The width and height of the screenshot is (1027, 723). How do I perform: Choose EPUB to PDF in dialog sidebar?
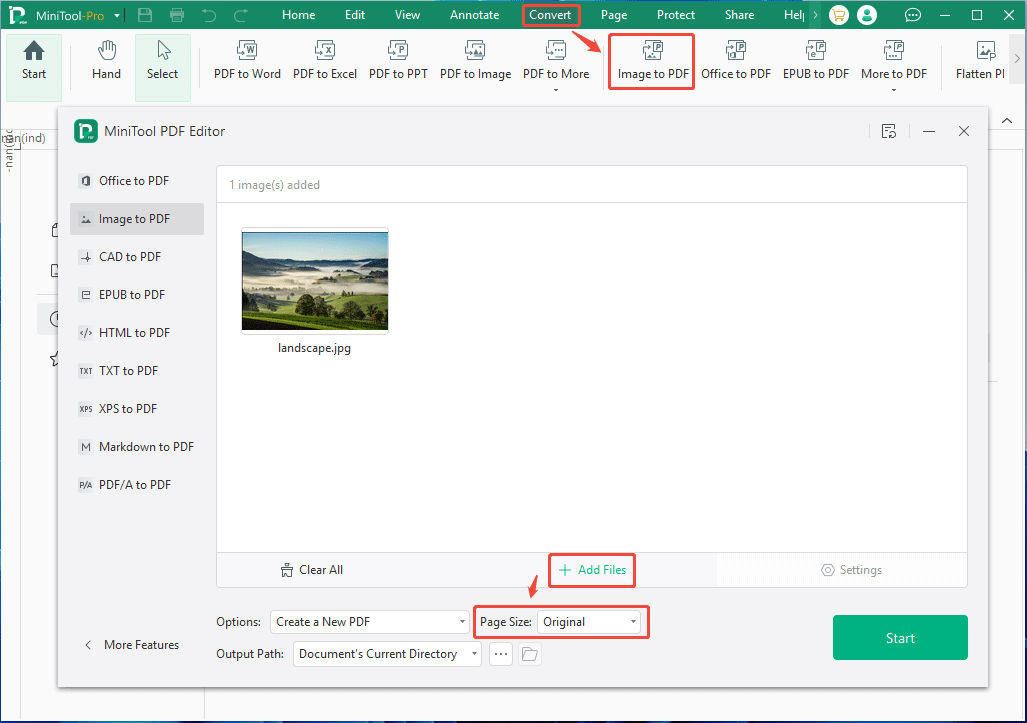pos(137,295)
